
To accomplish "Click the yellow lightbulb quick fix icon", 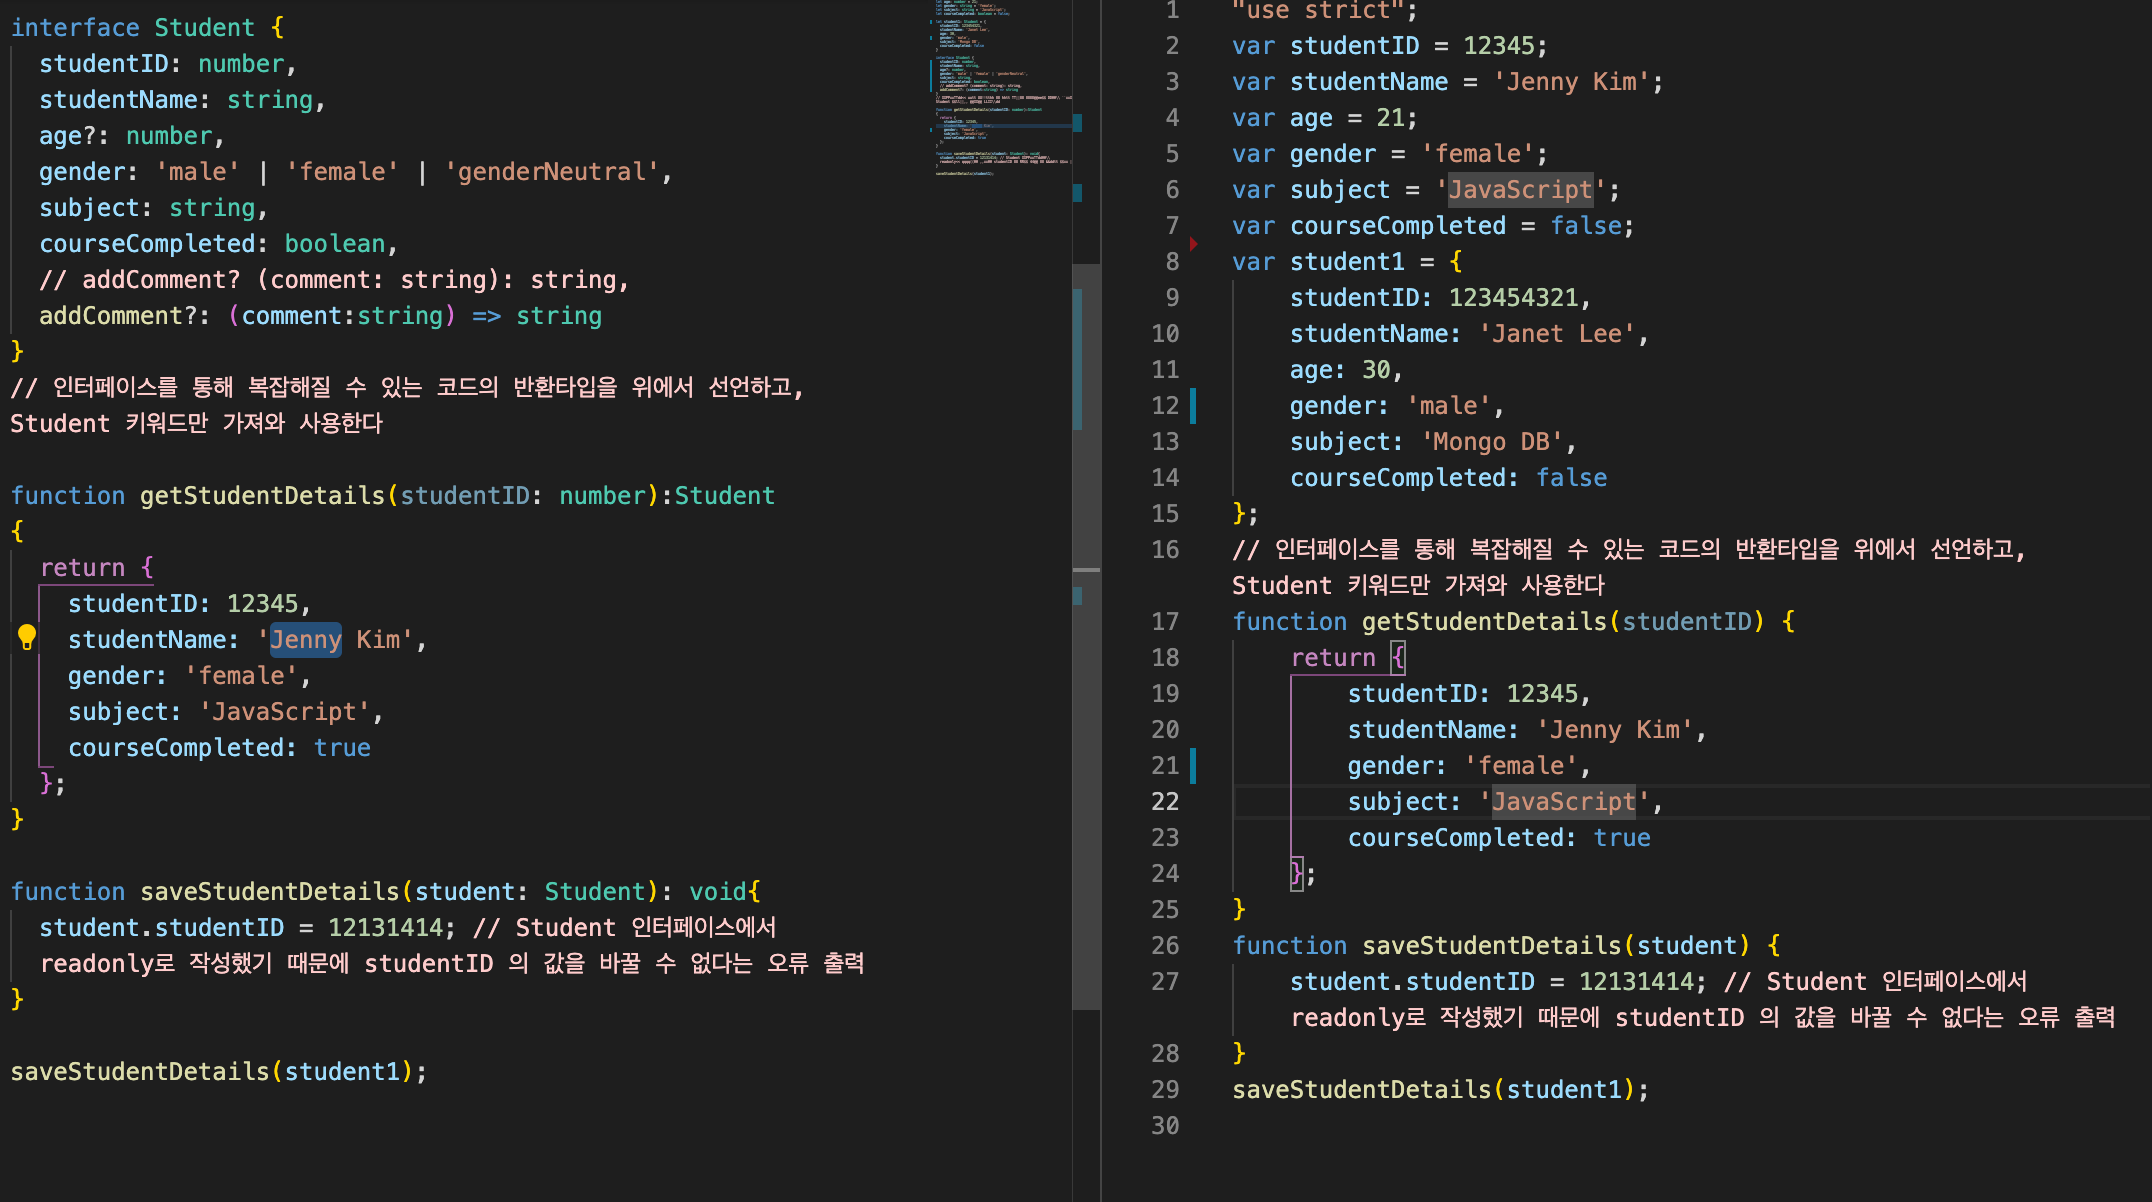I will pos(27,637).
